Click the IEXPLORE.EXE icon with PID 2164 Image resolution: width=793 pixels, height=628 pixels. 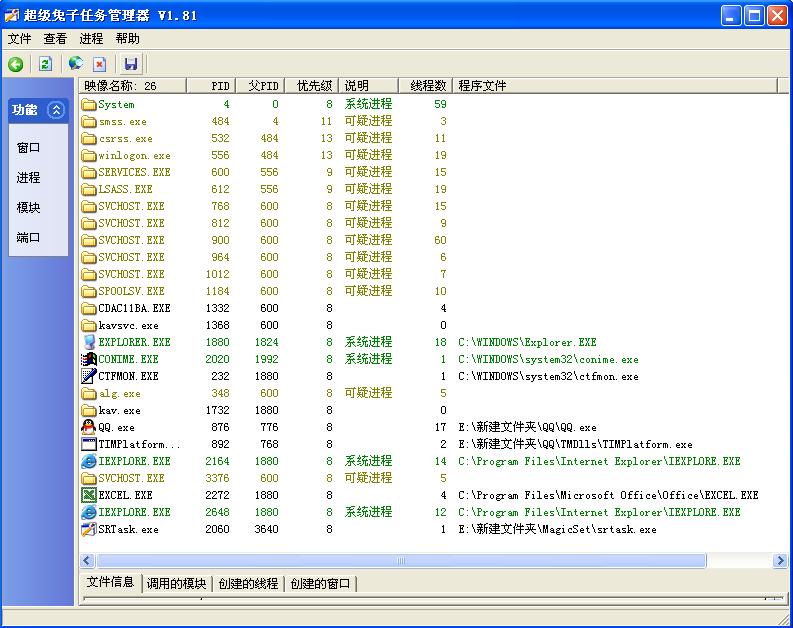(89, 461)
